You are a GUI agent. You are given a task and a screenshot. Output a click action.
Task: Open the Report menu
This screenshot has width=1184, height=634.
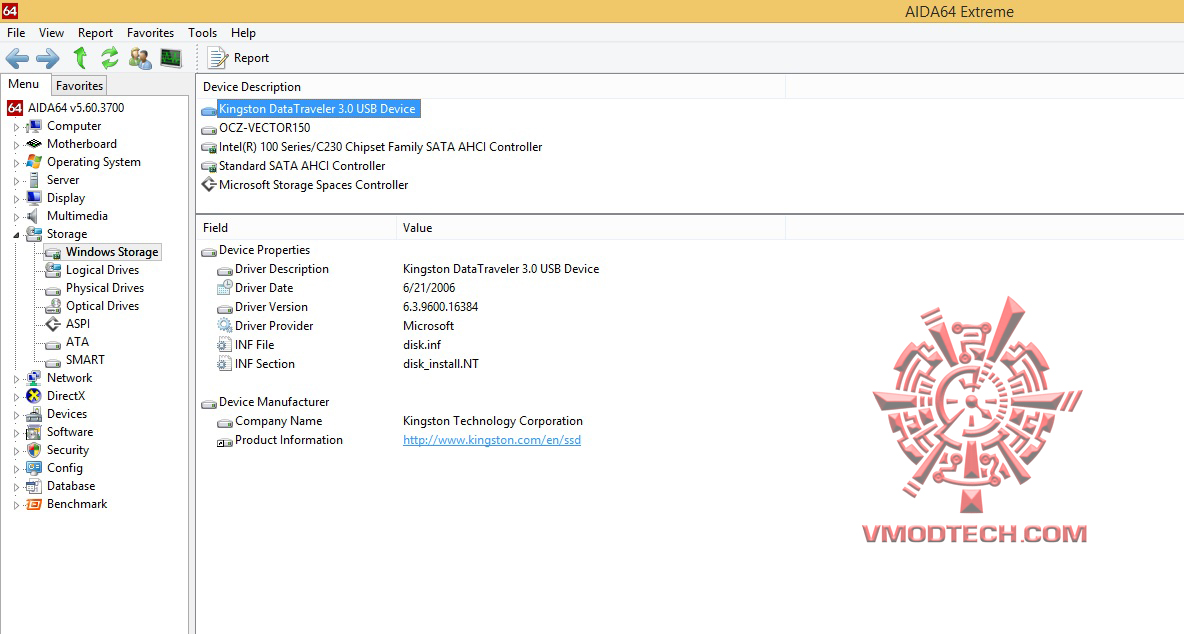(95, 32)
